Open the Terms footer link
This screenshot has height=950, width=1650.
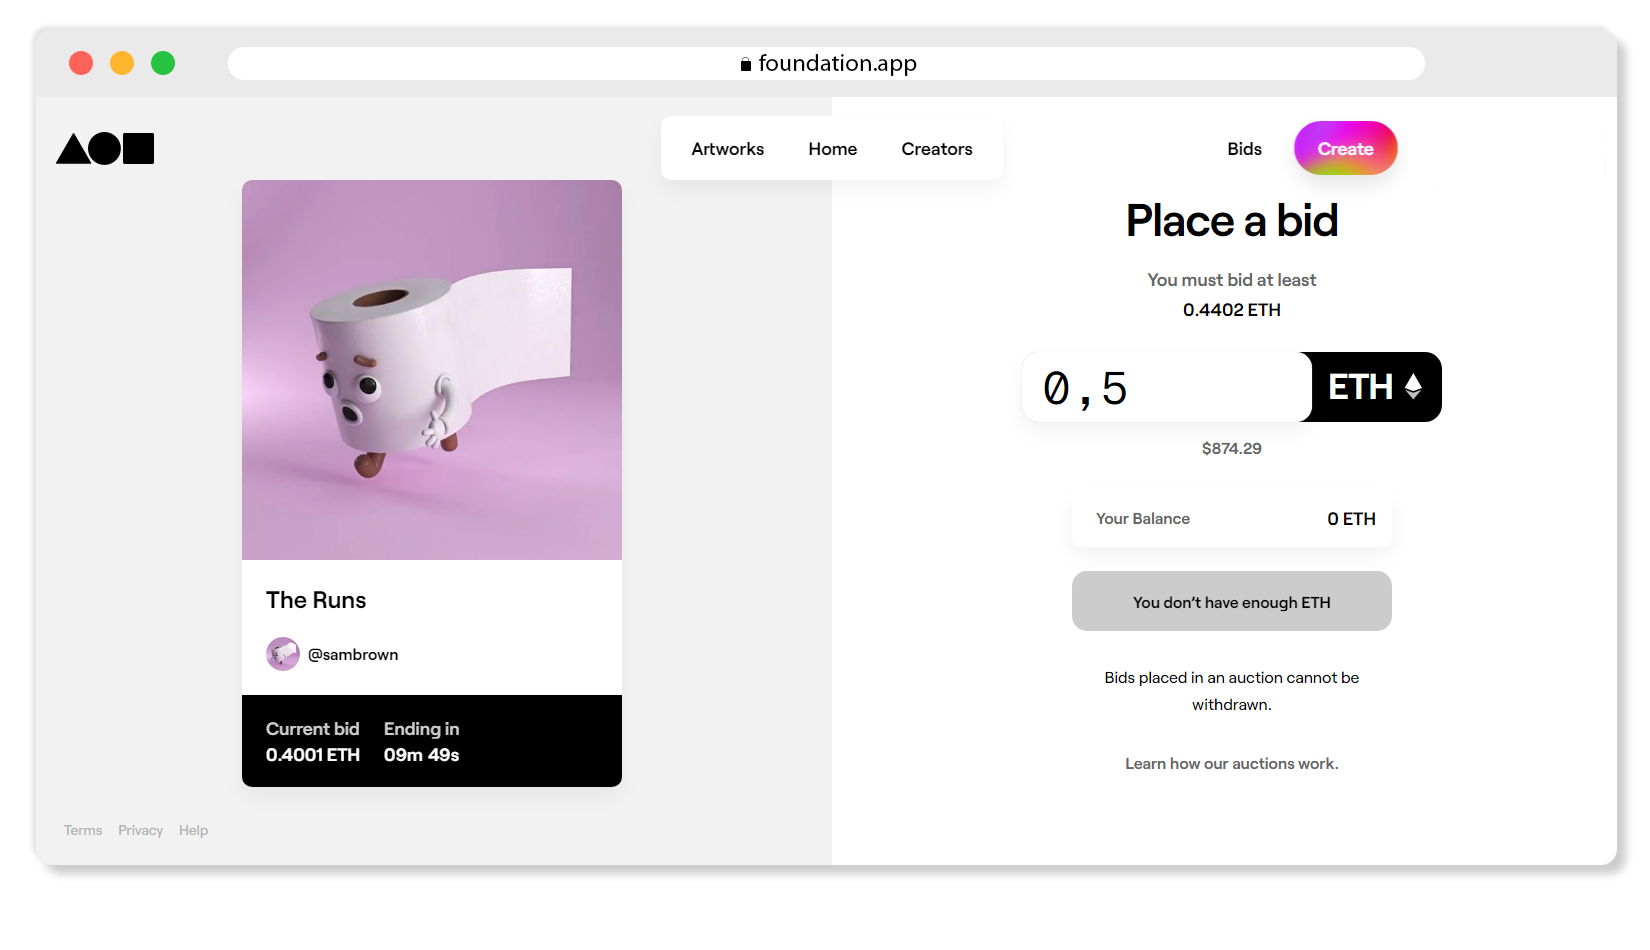click(x=83, y=831)
